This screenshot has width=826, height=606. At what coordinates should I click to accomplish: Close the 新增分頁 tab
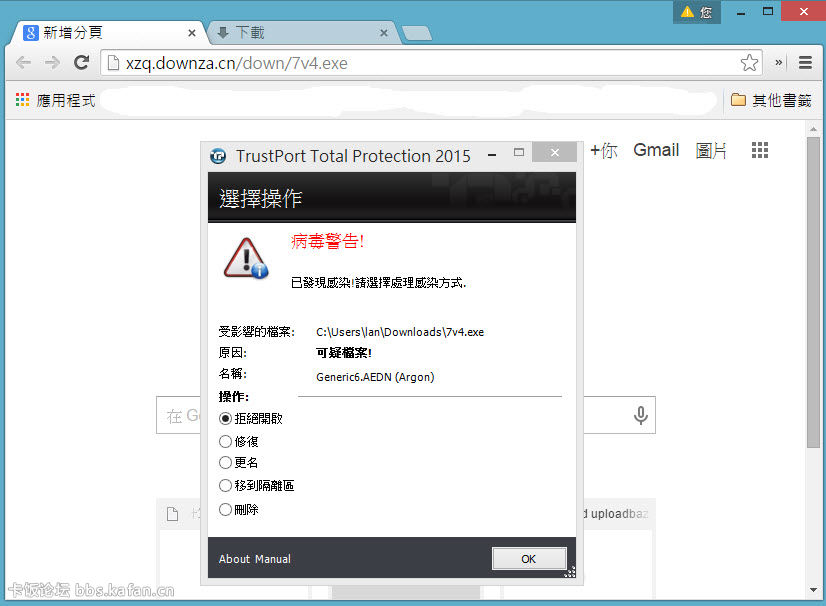[192, 33]
